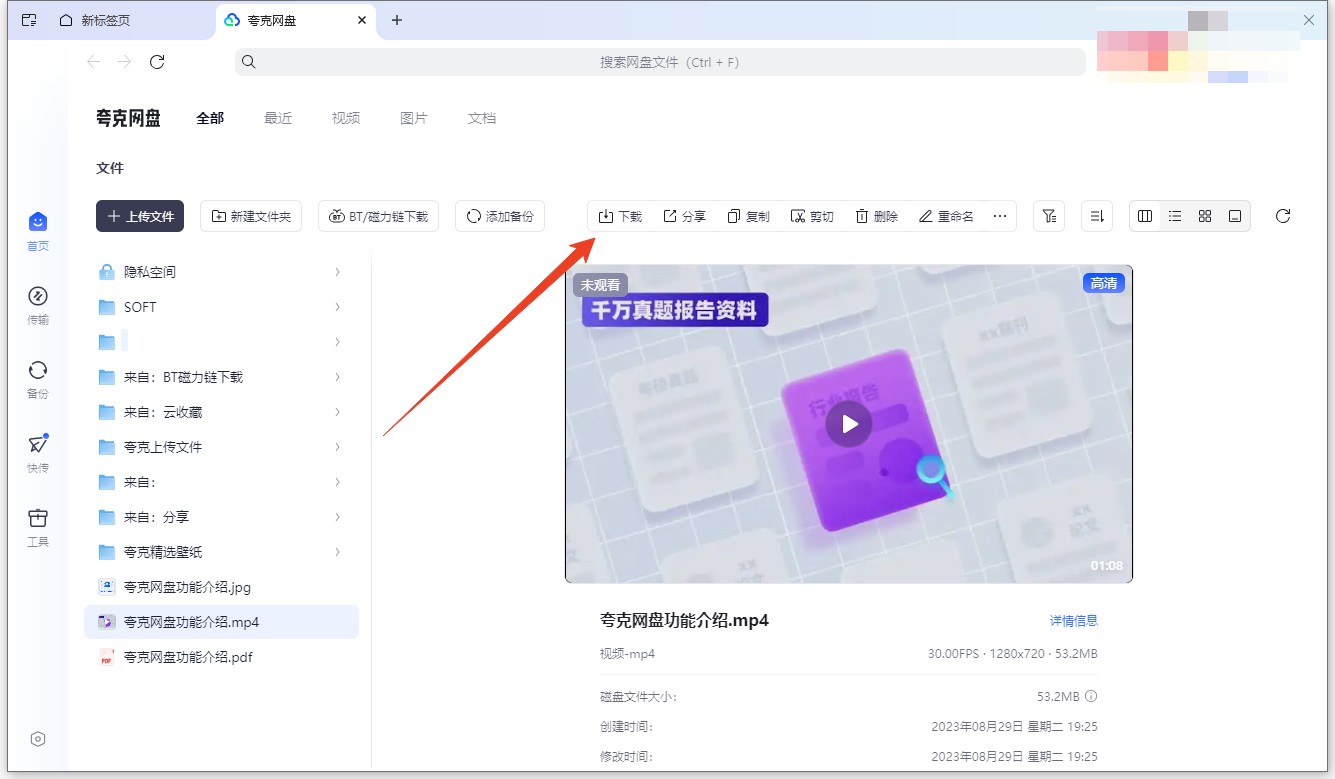Click the 下载 download toolbar icon

click(x=619, y=215)
